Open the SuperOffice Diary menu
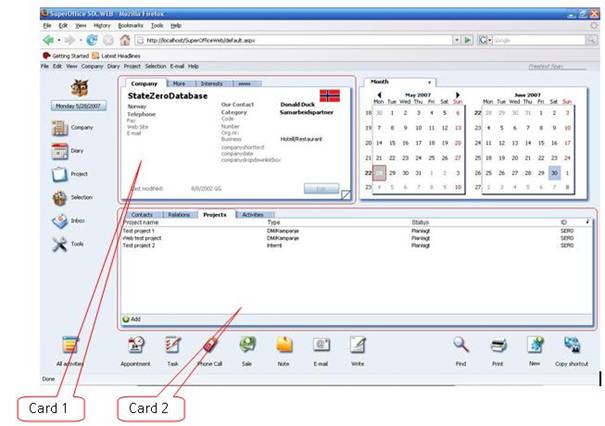The height and width of the screenshot is (426, 605). [113, 66]
